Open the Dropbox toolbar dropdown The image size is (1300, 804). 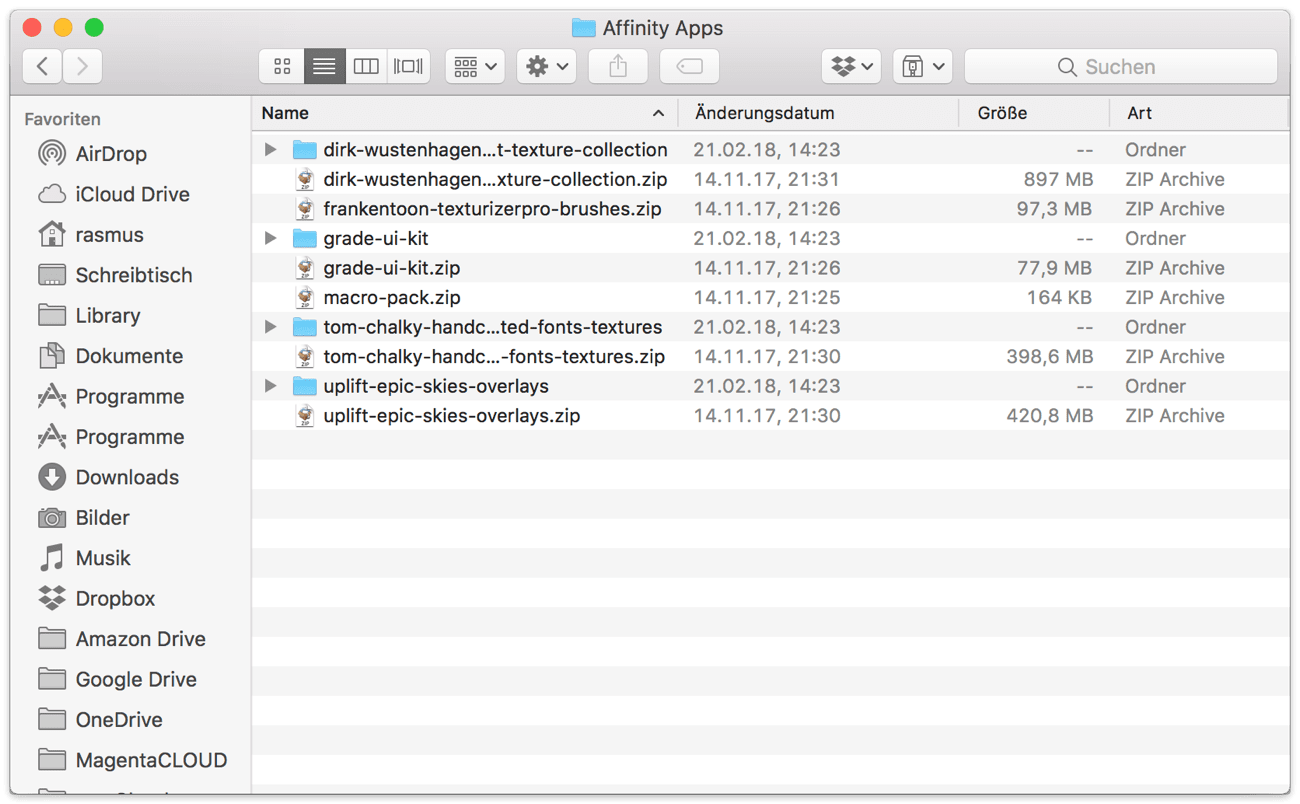point(851,66)
